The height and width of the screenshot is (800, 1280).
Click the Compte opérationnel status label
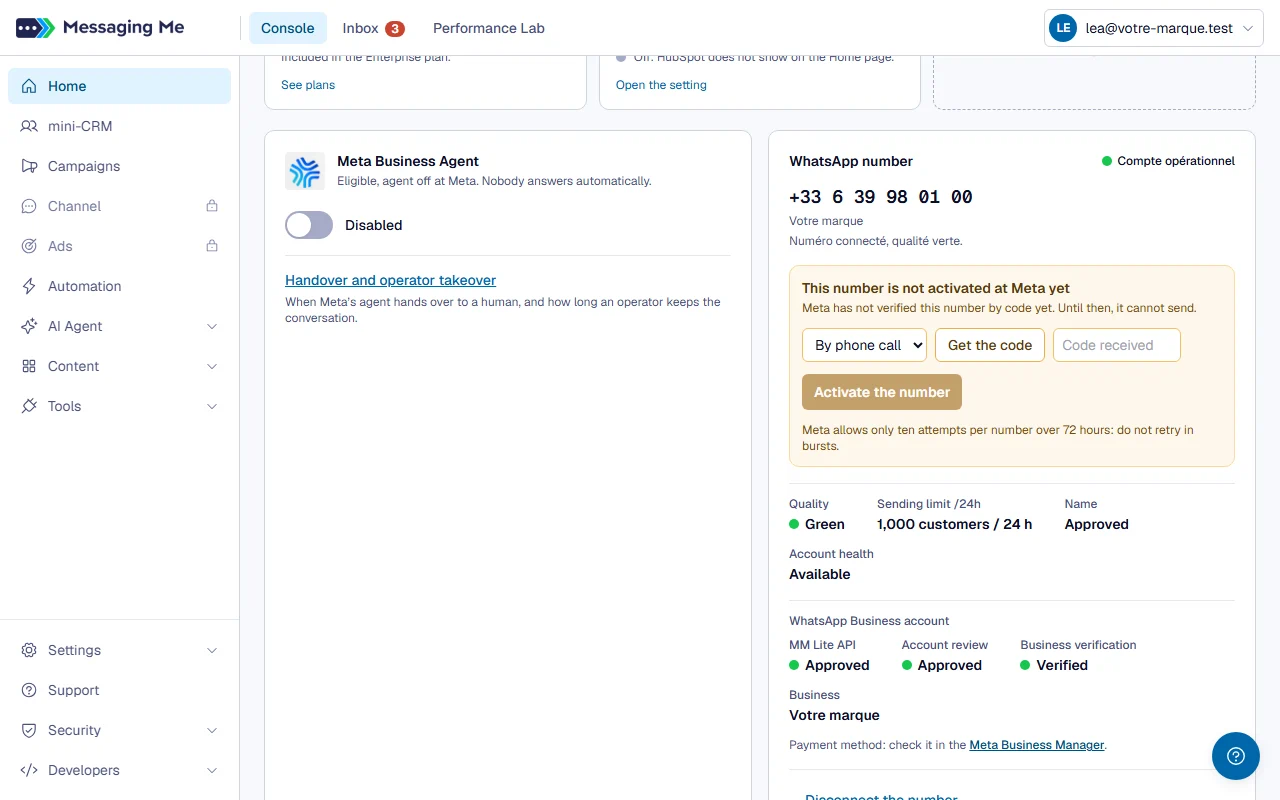point(1176,161)
